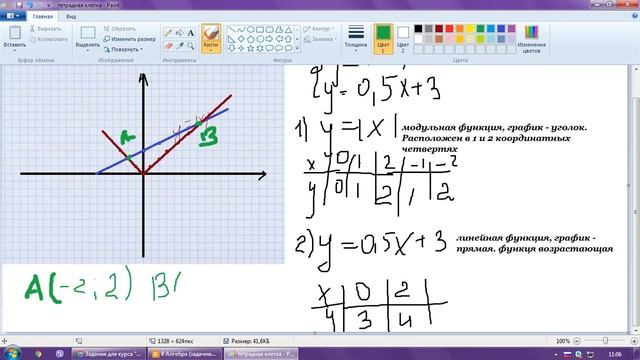Select the Fill with color bucket tool

pyautogui.click(x=180, y=33)
